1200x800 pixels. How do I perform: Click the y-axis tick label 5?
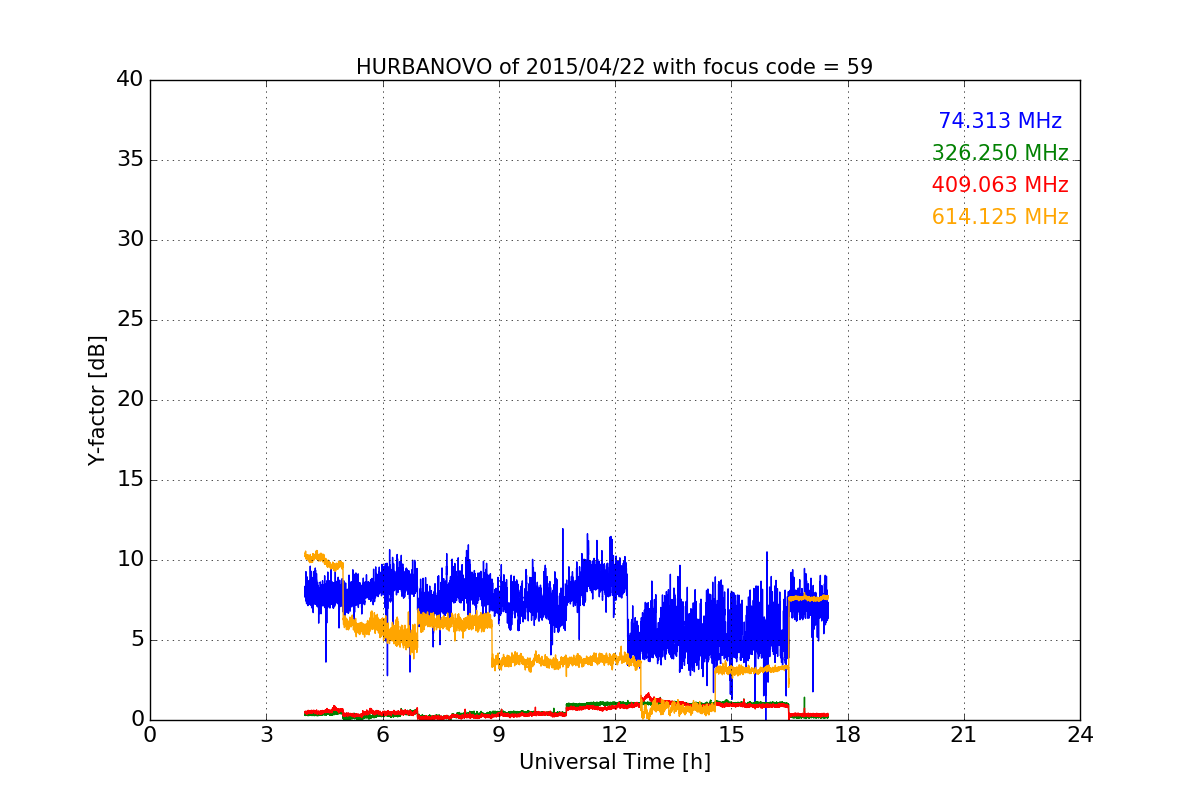pyautogui.click(x=136, y=640)
